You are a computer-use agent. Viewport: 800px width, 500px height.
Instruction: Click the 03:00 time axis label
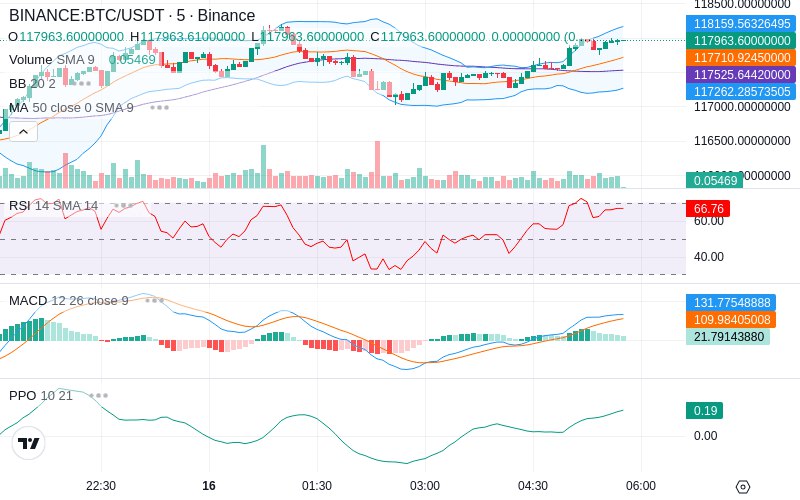point(424,486)
